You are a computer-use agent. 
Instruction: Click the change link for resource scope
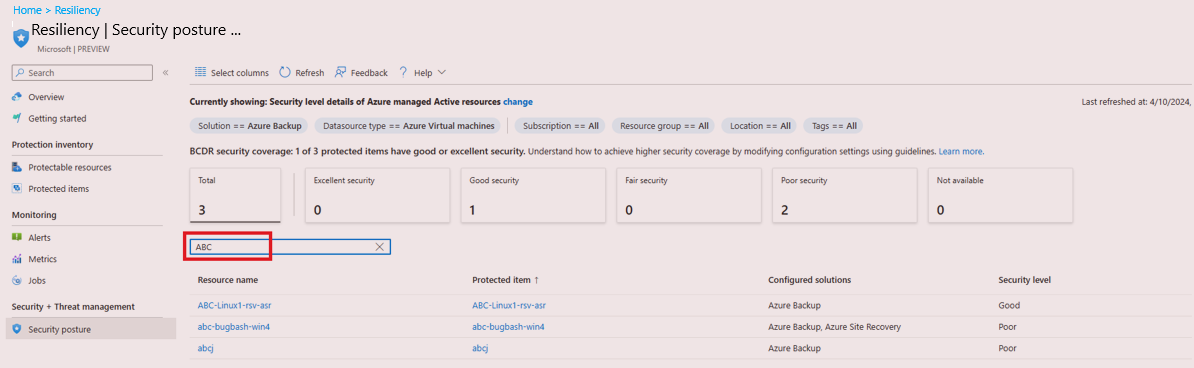pyautogui.click(x=518, y=101)
